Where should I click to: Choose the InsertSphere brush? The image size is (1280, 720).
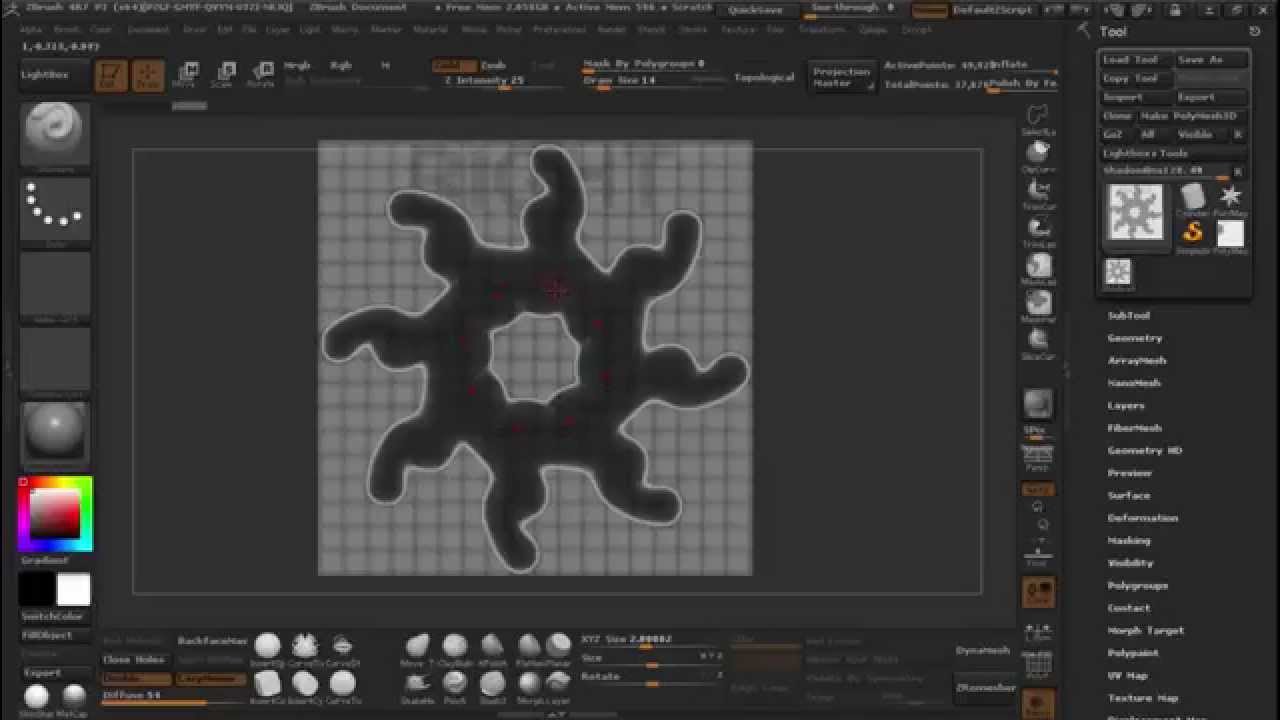(267, 648)
